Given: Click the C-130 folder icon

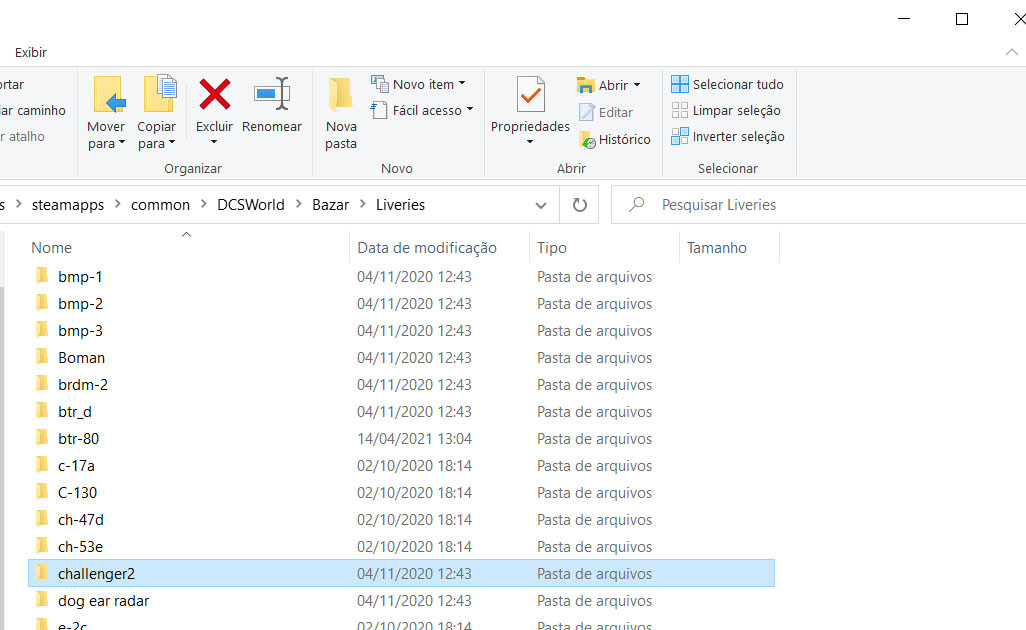Looking at the screenshot, I should point(43,491).
